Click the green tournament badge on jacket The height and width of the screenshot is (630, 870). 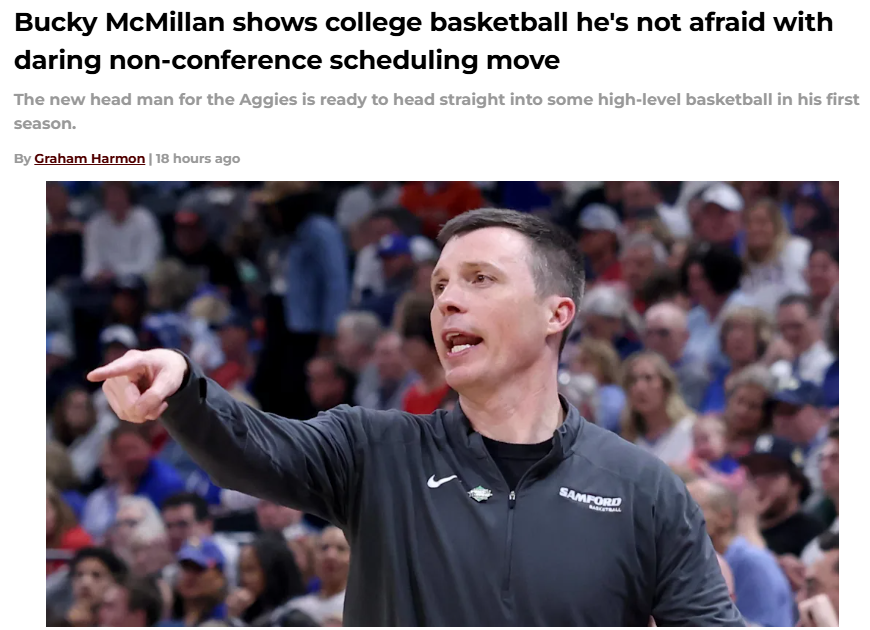[x=479, y=493]
